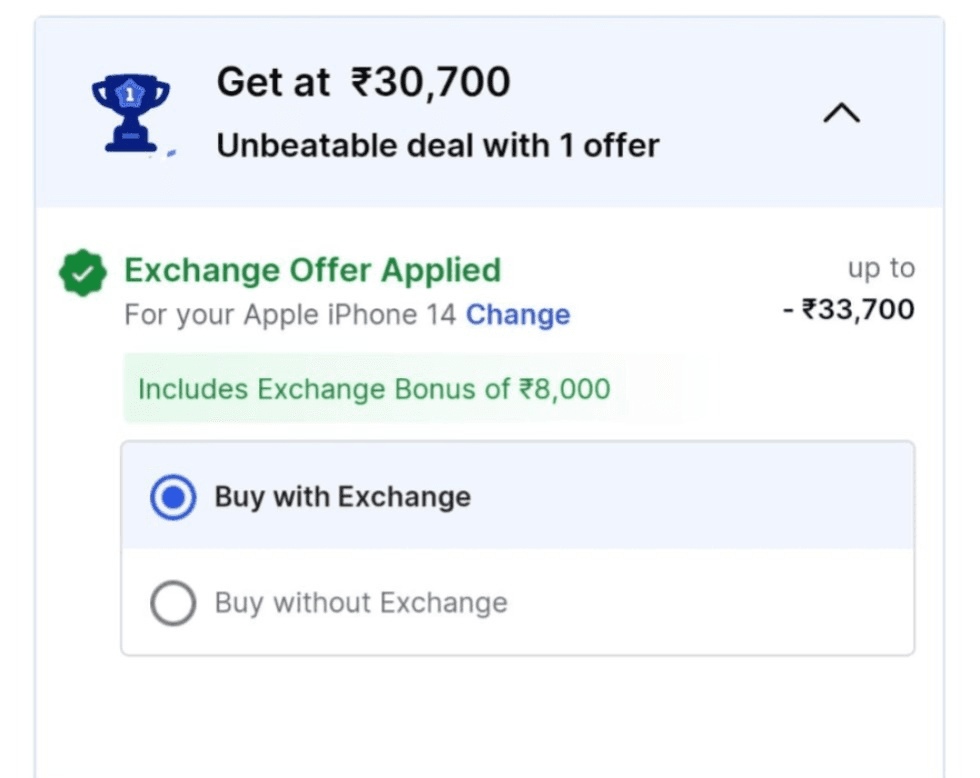Click the blue trophy icon
The width and height of the screenshot is (980, 778).
[x=130, y=112]
